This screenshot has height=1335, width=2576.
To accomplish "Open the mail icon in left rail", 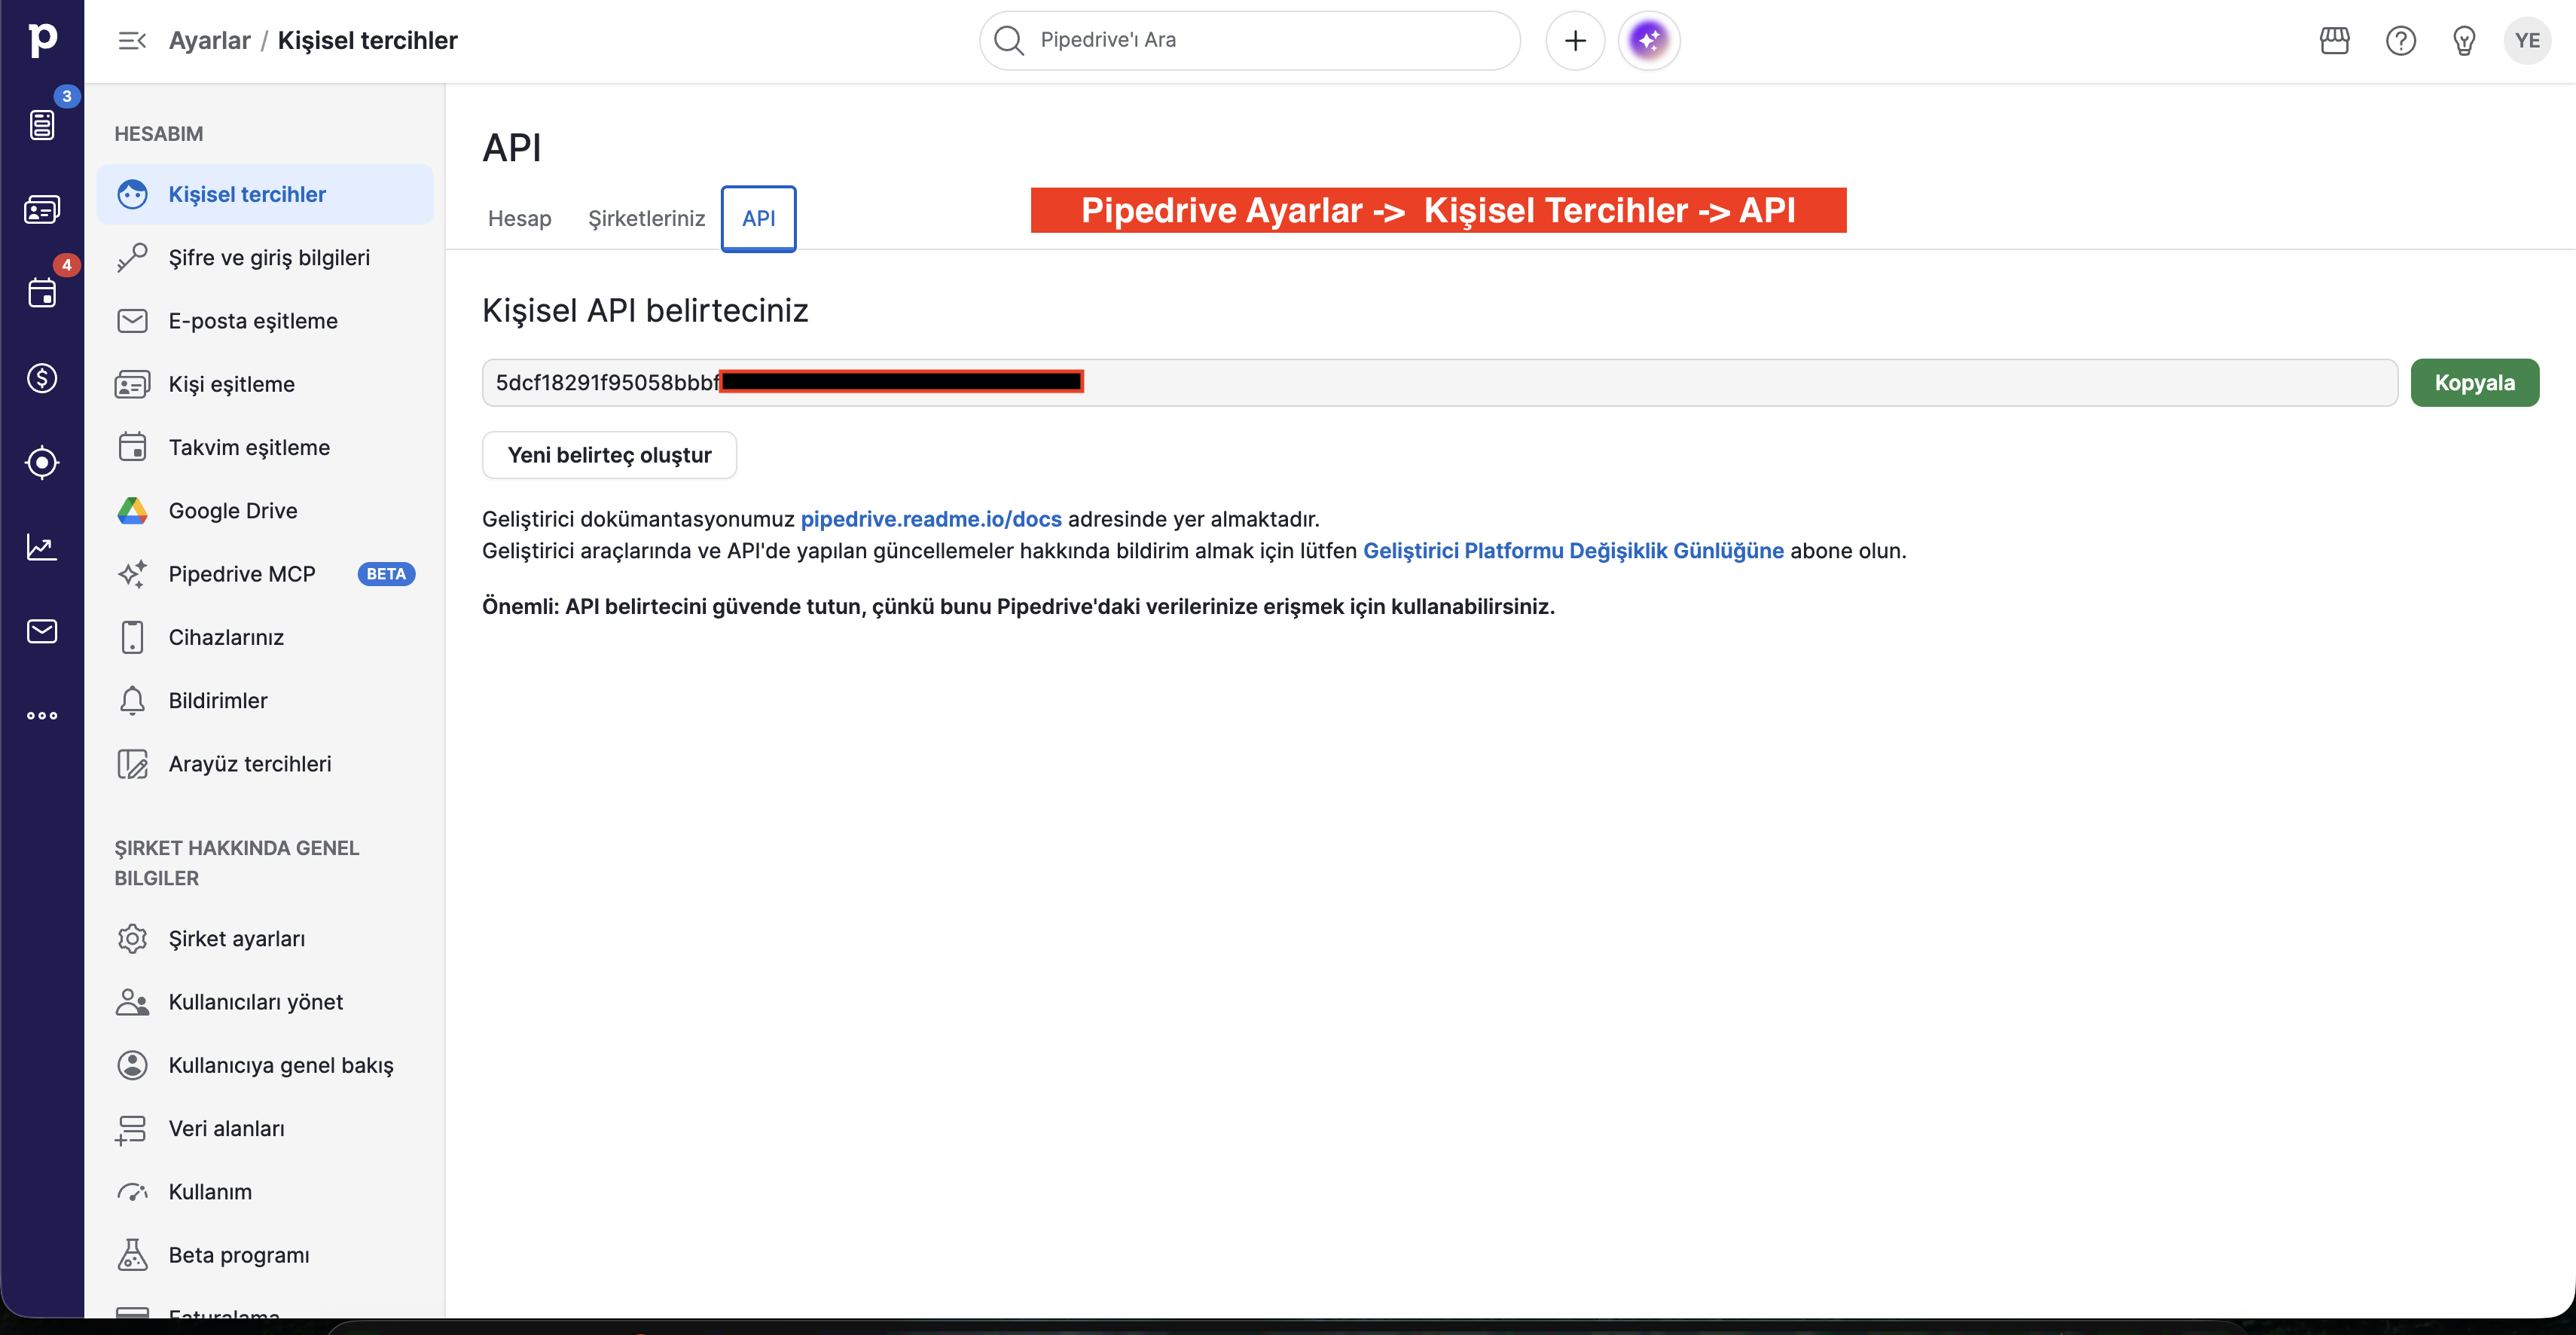I will 42,631.
